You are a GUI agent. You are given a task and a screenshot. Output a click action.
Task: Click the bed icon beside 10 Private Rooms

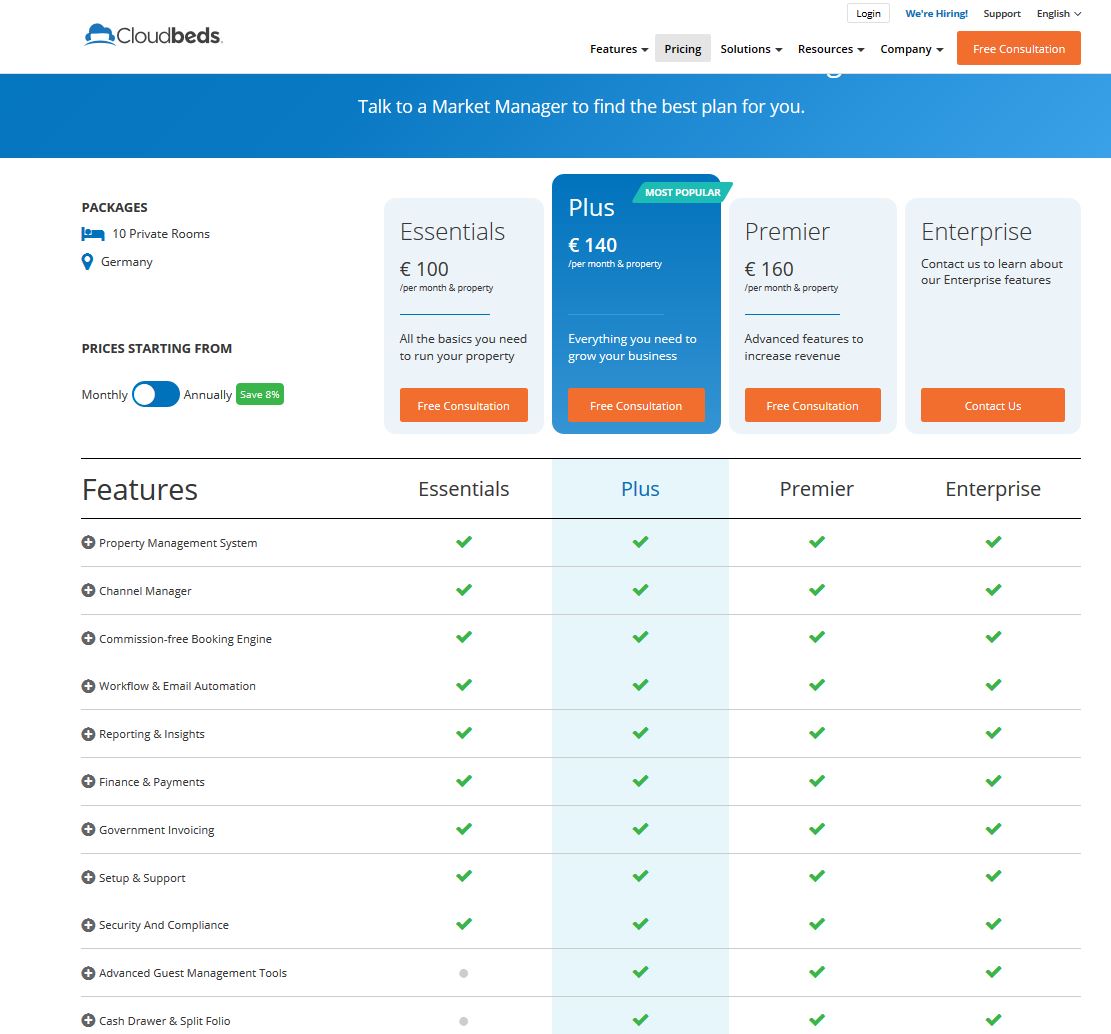pyautogui.click(x=93, y=234)
